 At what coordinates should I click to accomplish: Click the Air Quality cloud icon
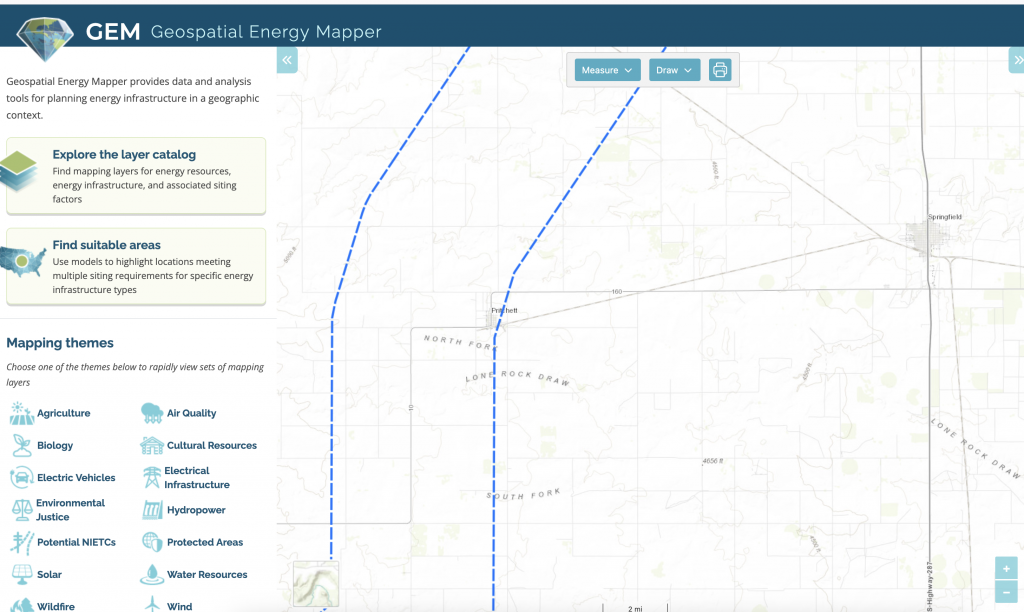point(152,413)
